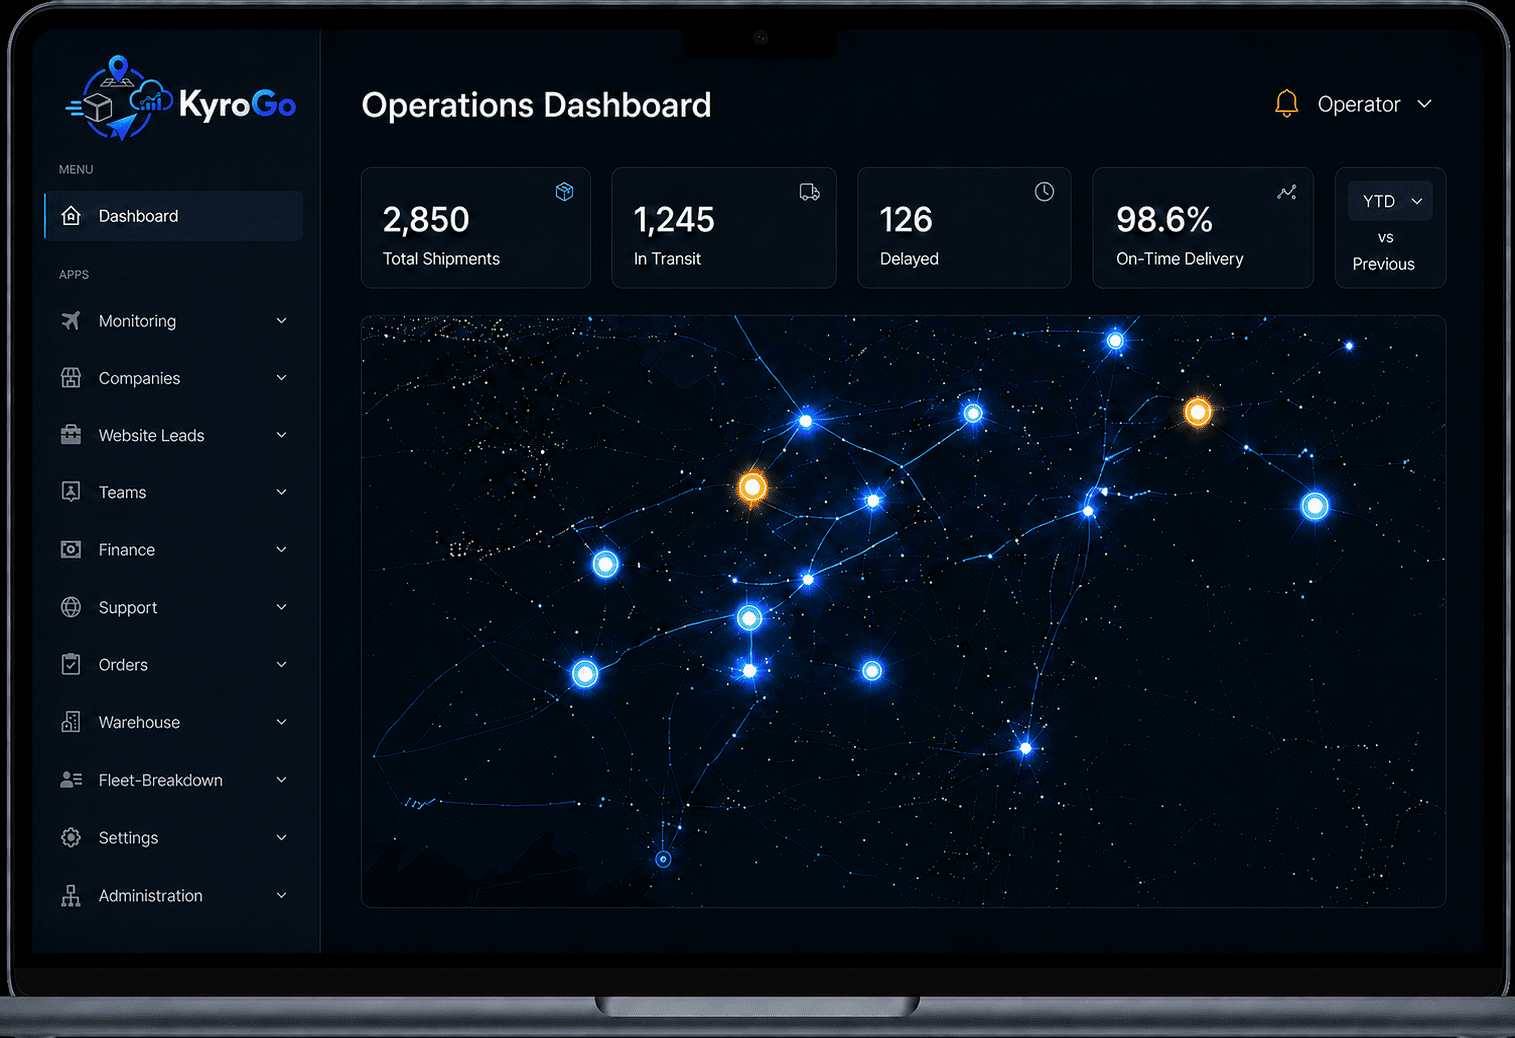This screenshot has height=1038, width=1515.
Task: Click the vs Previous comparison label
Action: tap(1384, 251)
